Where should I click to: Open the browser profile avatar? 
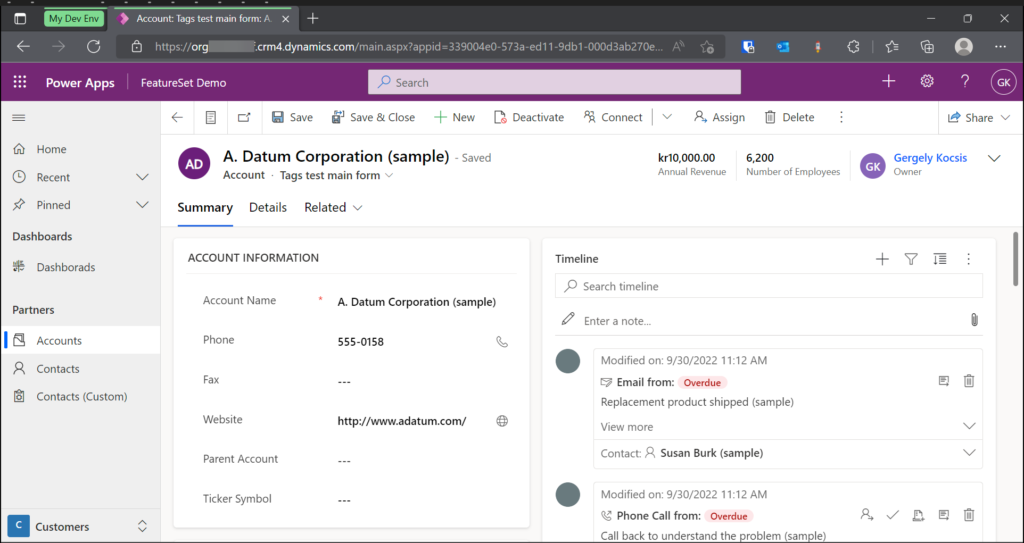[x=963, y=46]
